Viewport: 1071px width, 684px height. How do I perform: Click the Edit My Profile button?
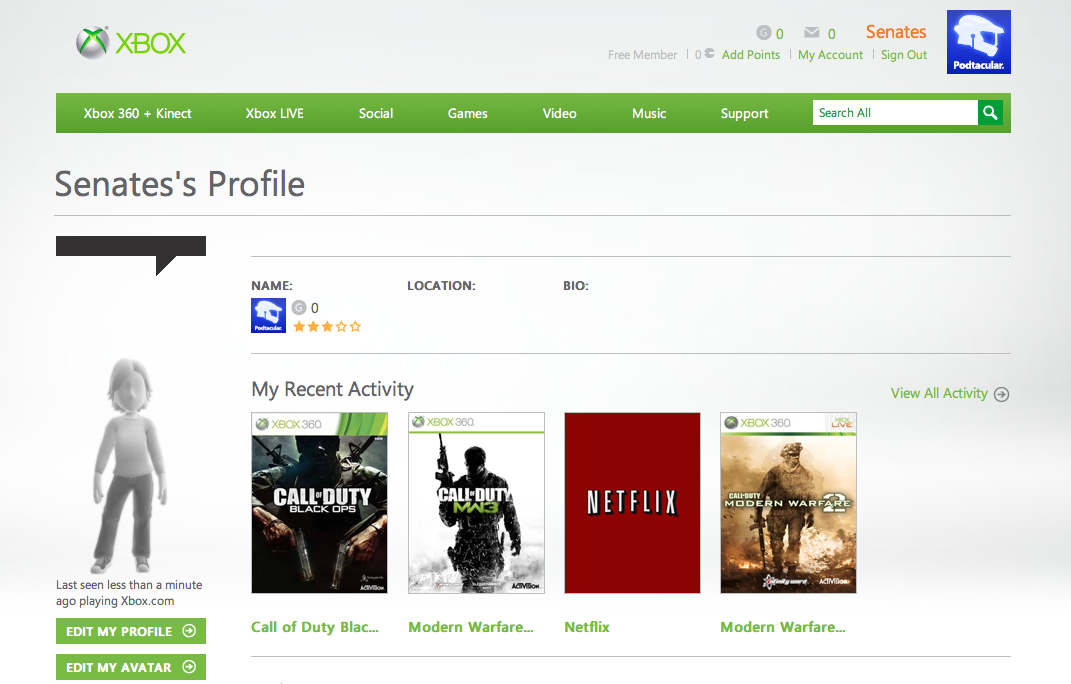click(130, 631)
